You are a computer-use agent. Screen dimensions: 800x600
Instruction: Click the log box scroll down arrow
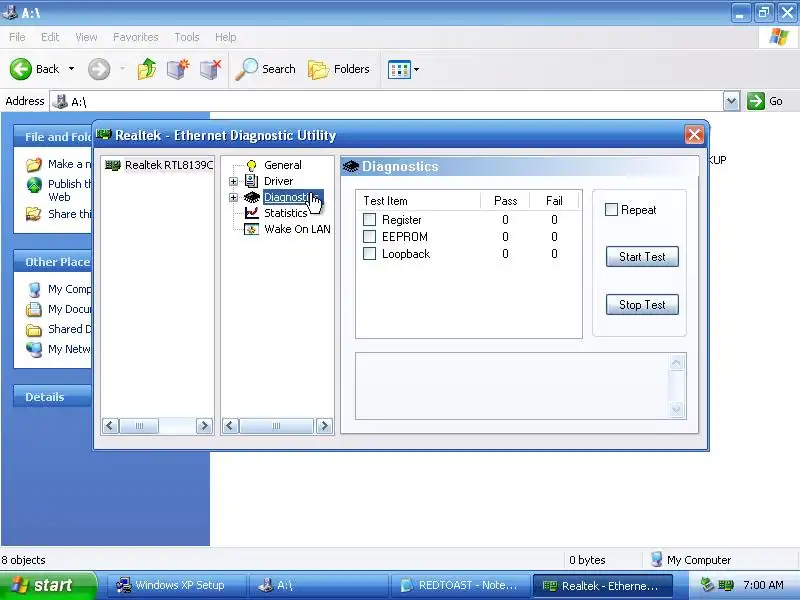point(677,409)
